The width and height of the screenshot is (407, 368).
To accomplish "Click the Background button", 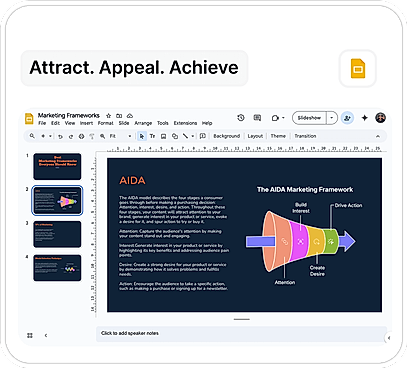I will [227, 136].
